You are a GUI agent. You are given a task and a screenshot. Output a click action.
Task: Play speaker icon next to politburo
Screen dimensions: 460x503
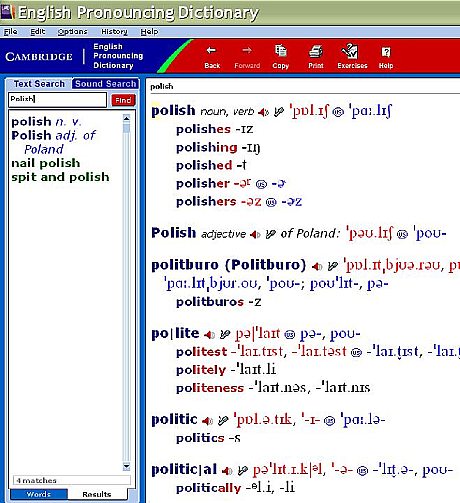point(317,266)
